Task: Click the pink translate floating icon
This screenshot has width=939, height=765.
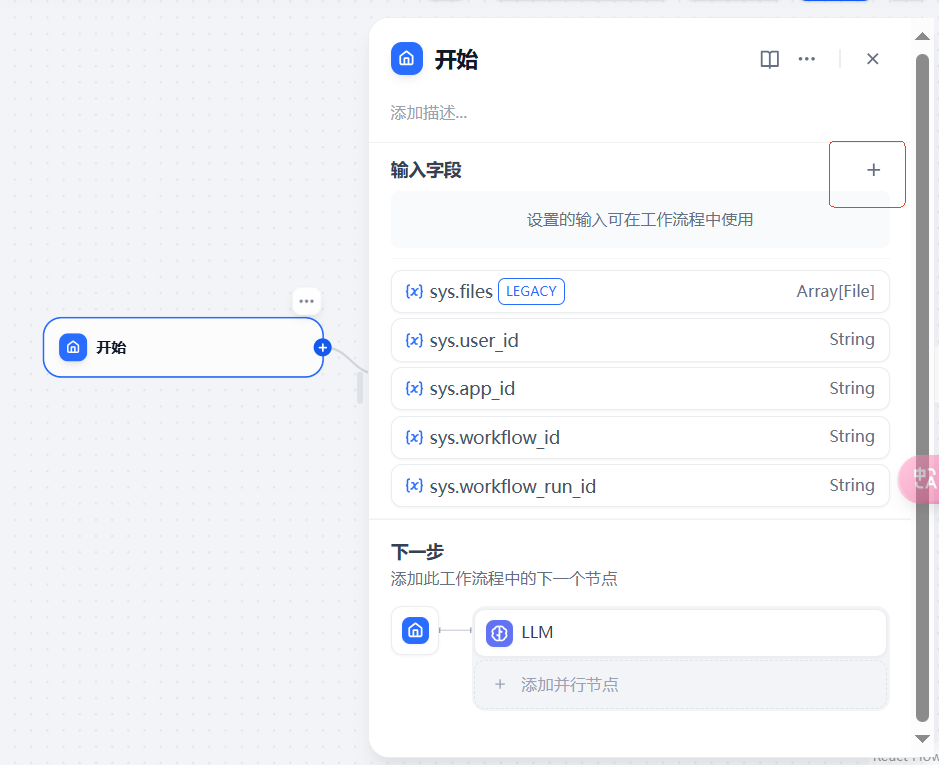Action: click(x=922, y=479)
